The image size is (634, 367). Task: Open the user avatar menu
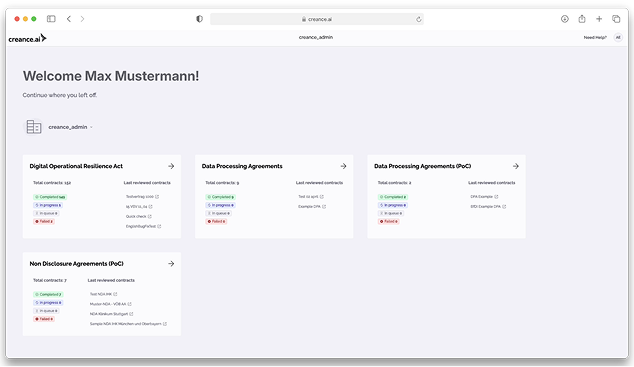pos(618,37)
